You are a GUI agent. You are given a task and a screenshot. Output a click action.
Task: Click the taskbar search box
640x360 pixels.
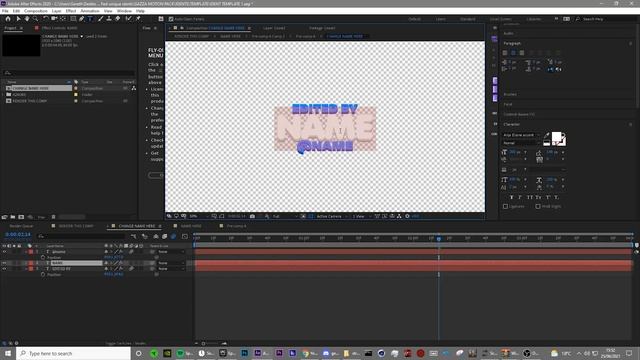[x=73, y=353]
